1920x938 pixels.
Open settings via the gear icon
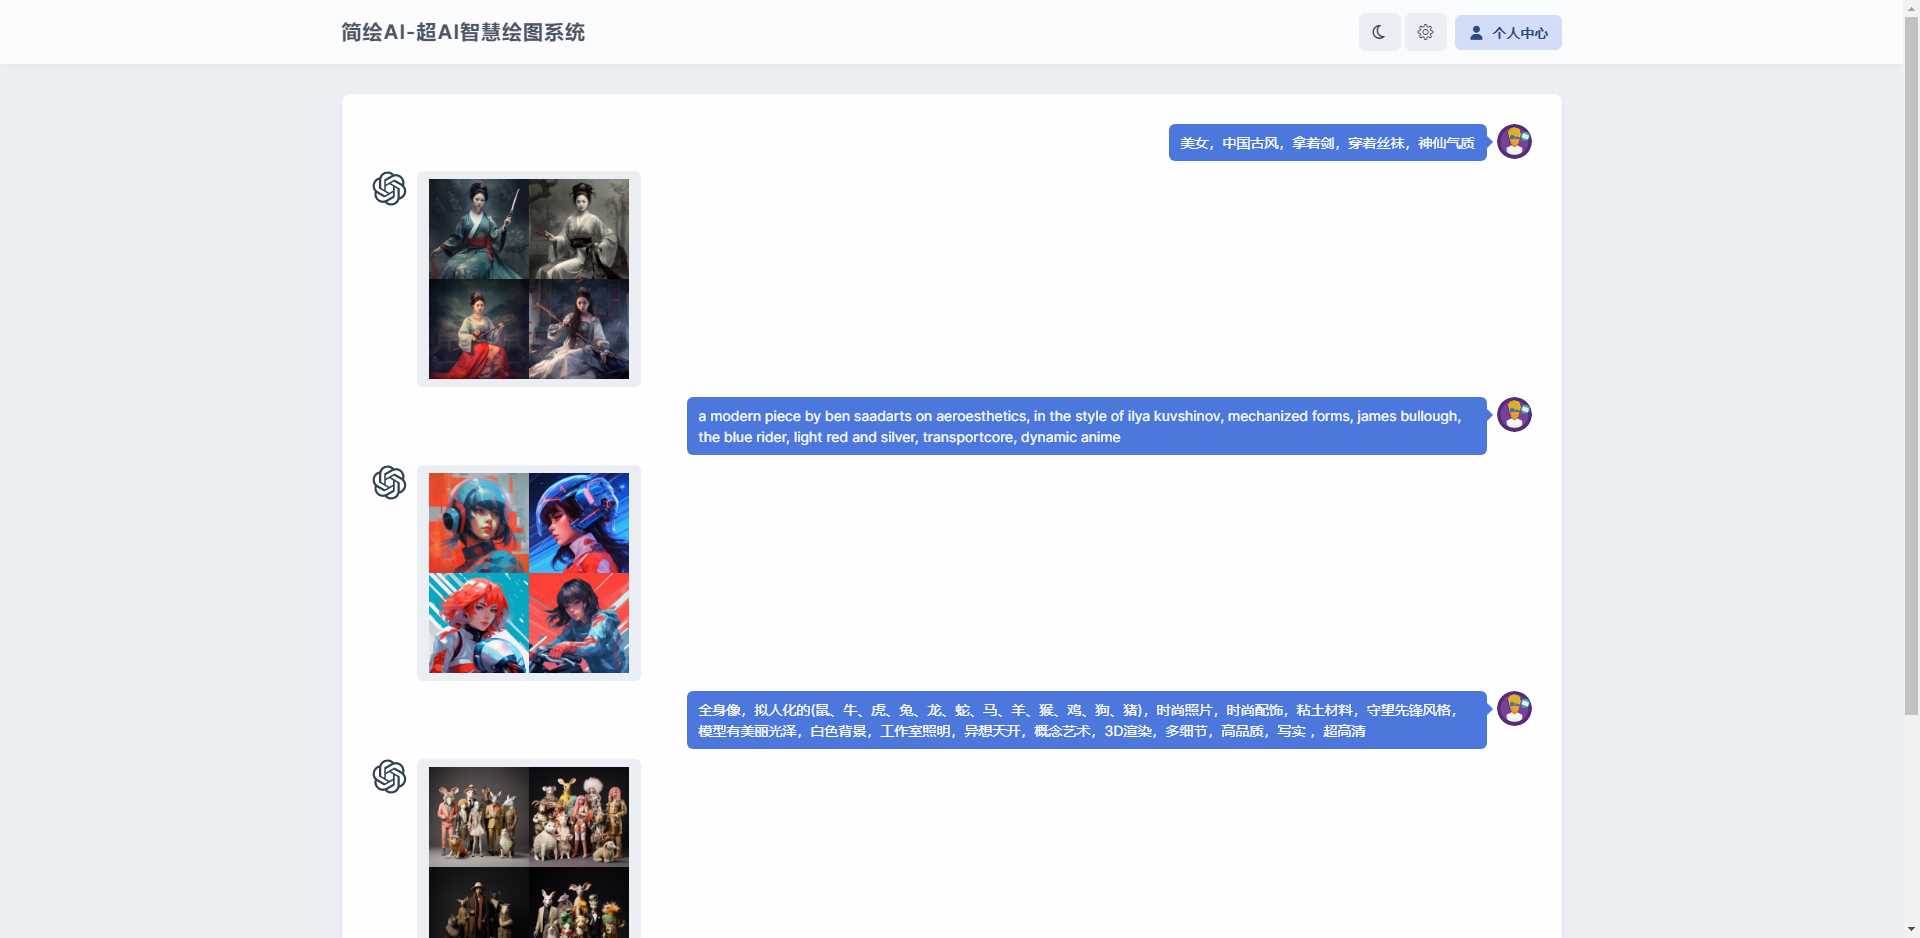click(1425, 31)
